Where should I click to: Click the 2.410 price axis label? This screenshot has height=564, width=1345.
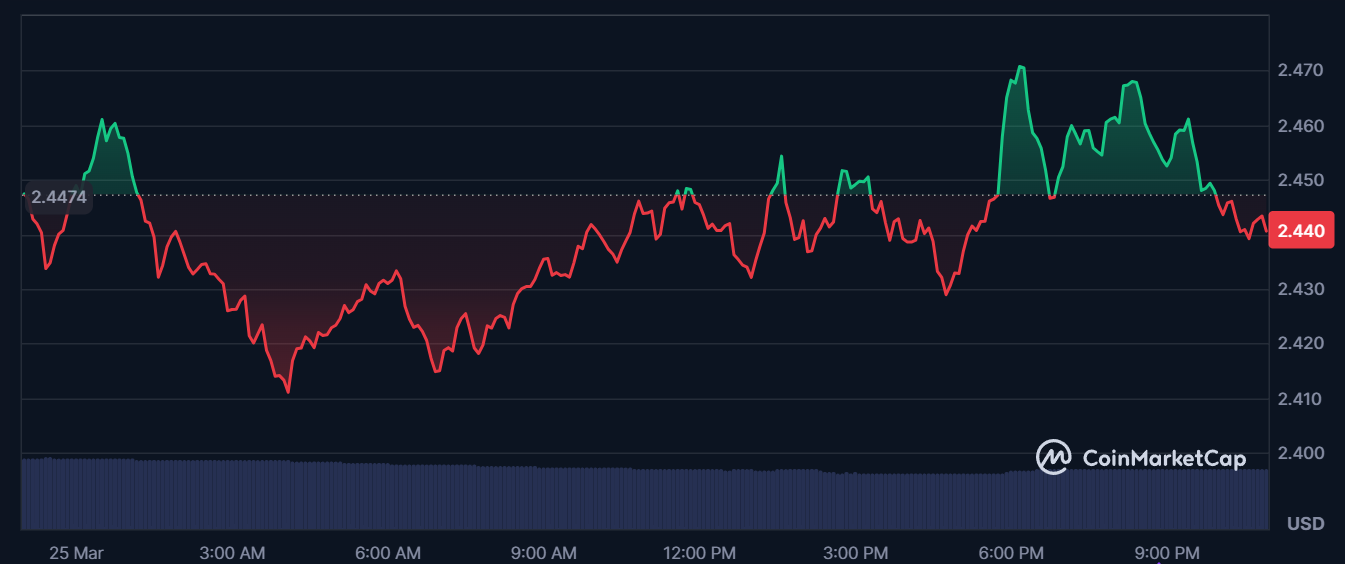tap(1300, 399)
